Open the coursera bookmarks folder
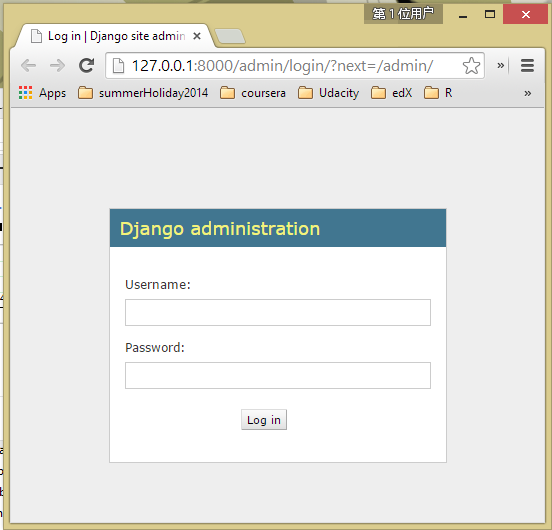Viewport: 552px width, 530px height. pyautogui.click(x=253, y=93)
